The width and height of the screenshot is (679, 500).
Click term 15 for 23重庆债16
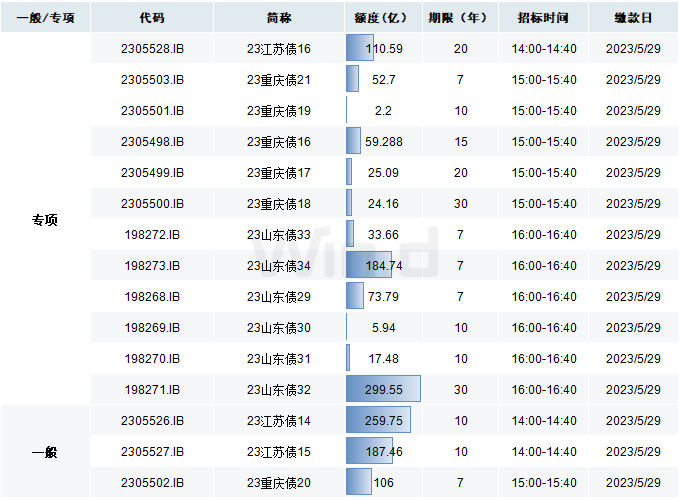pyautogui.click(x=461, y=142)
